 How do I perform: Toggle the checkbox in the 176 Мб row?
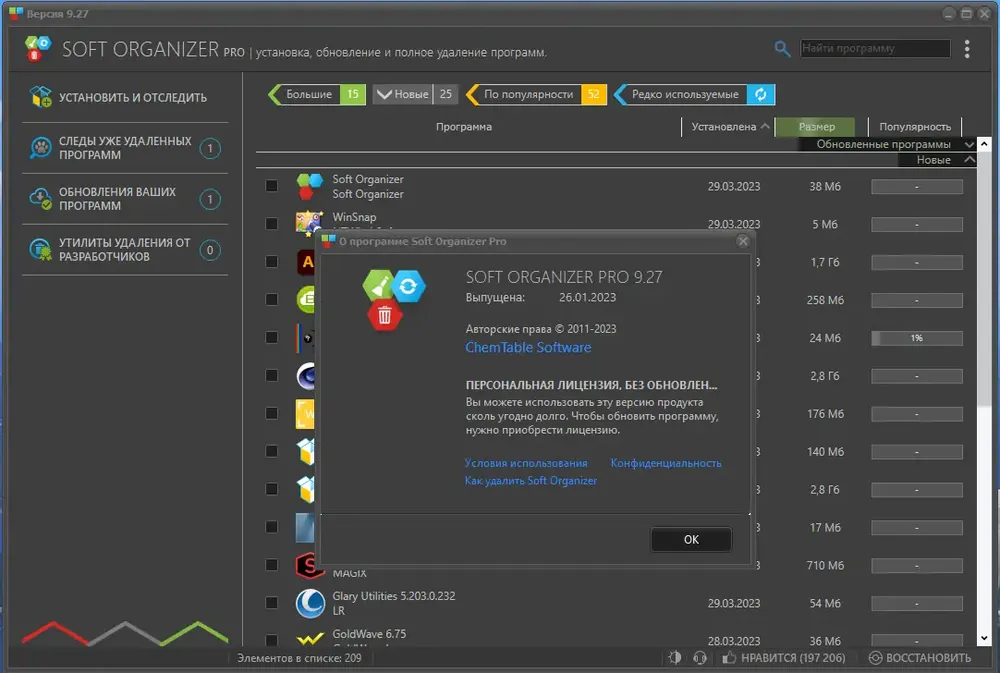[272, 413]
